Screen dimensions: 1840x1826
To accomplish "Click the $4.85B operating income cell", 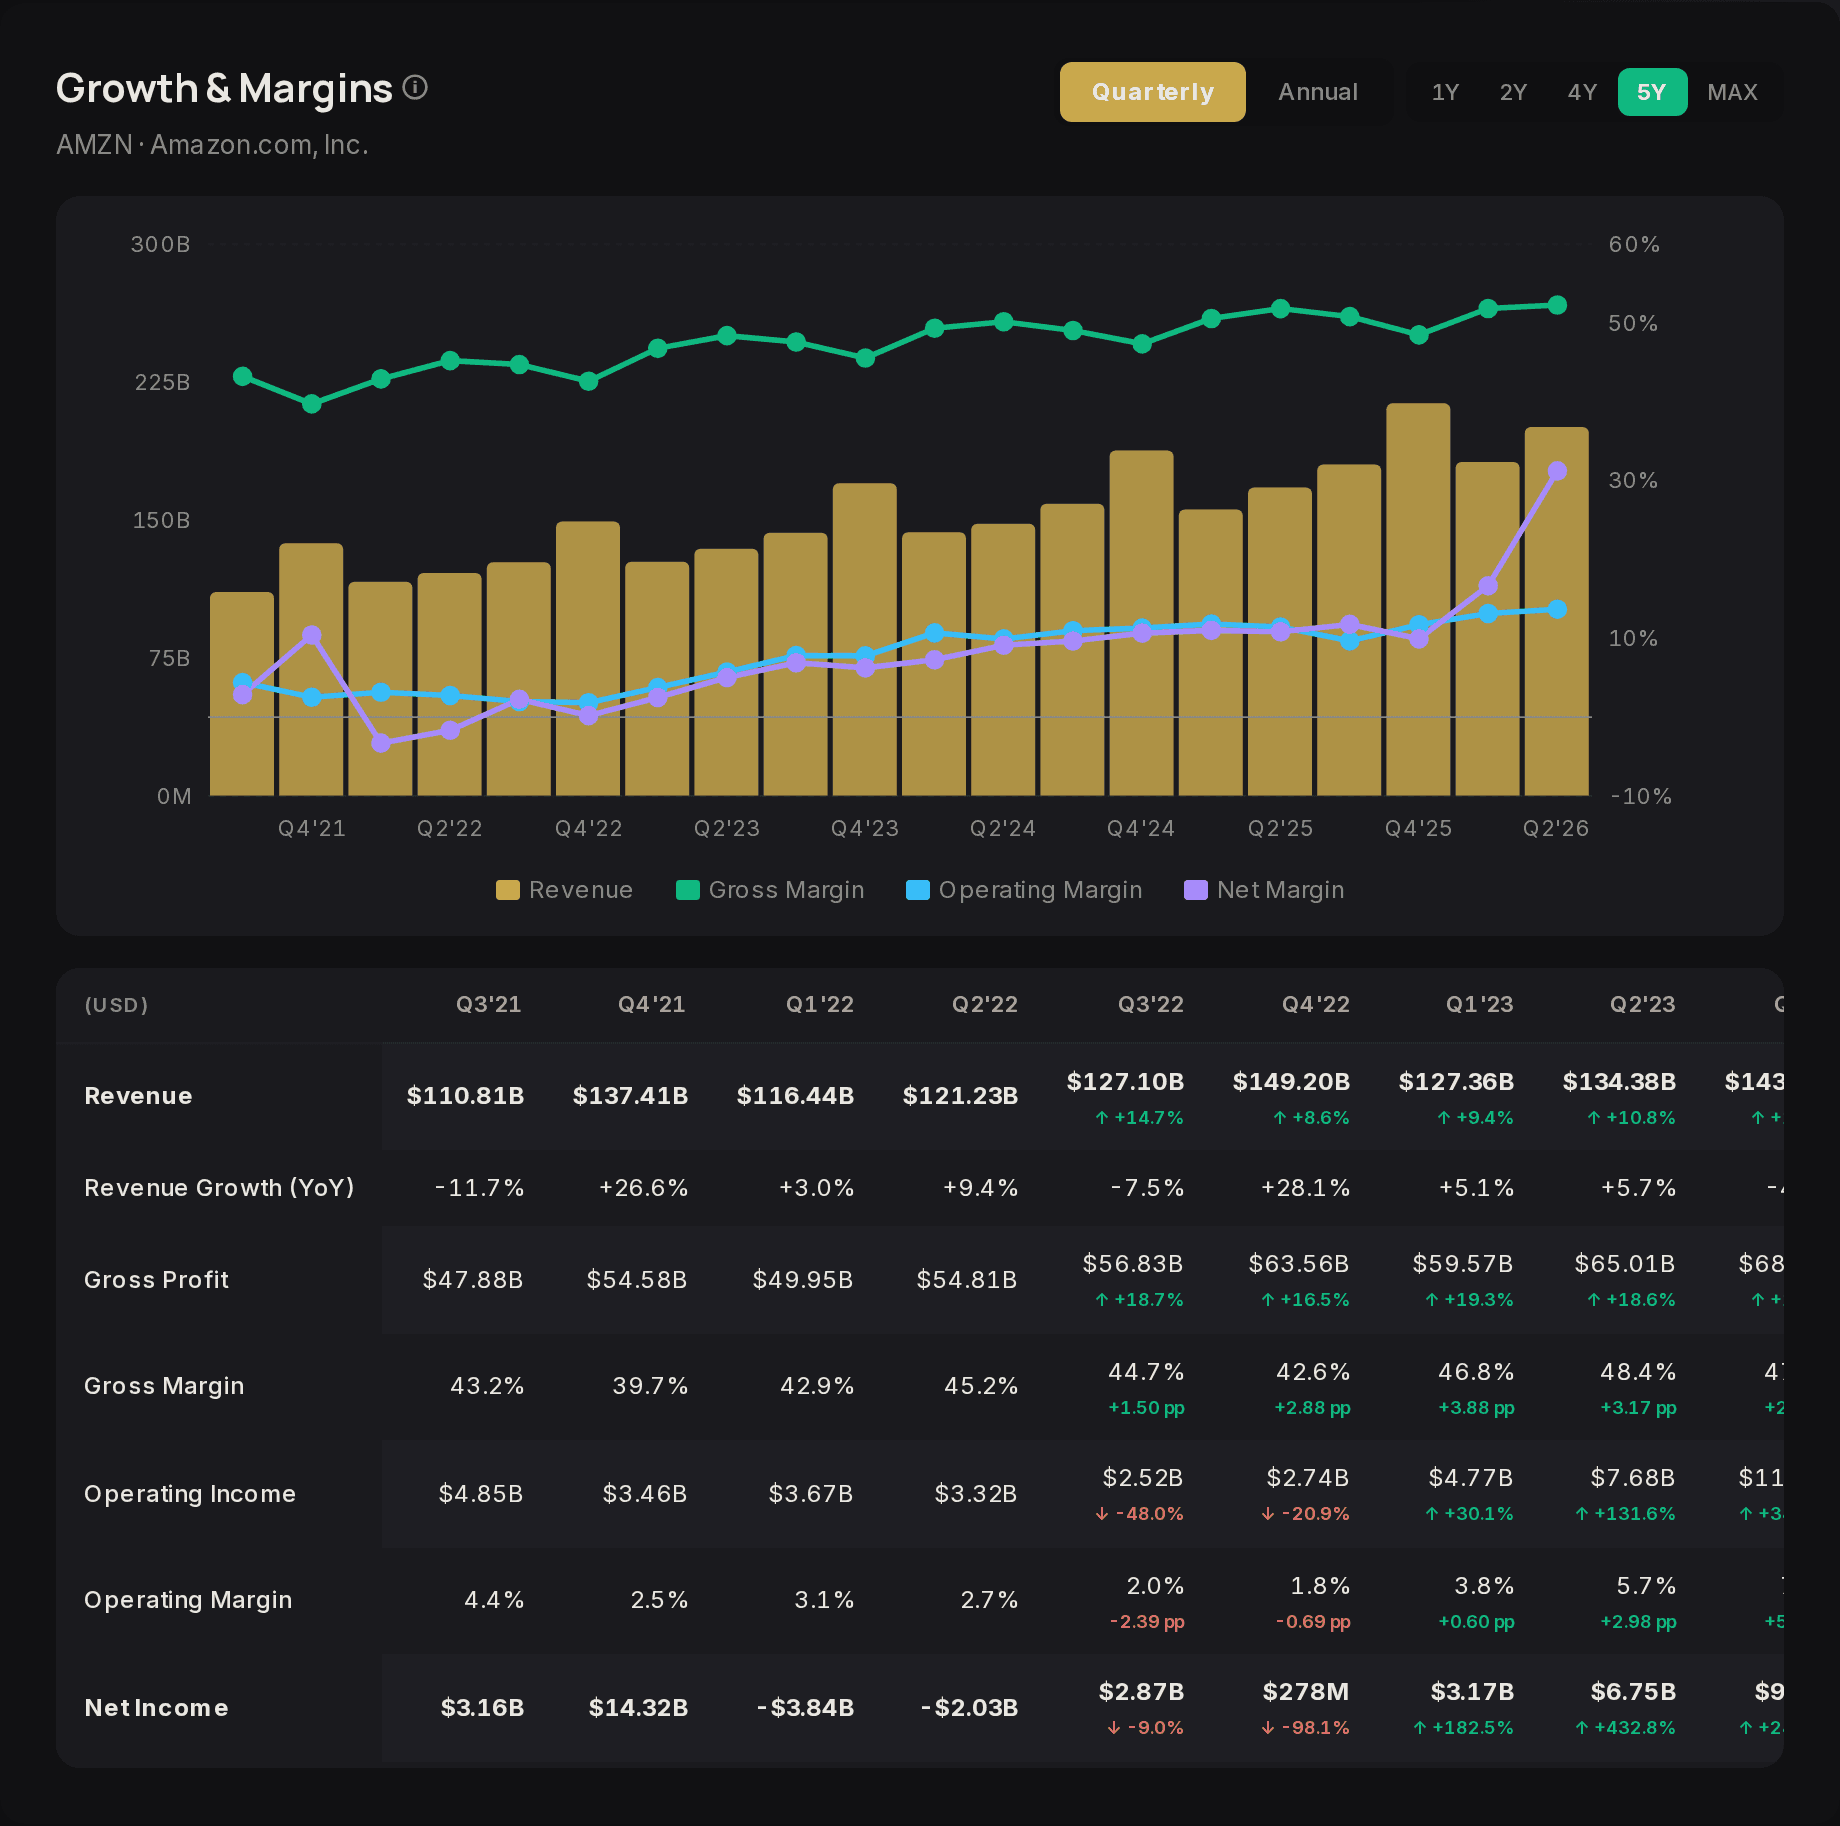I will [481, 1494].
